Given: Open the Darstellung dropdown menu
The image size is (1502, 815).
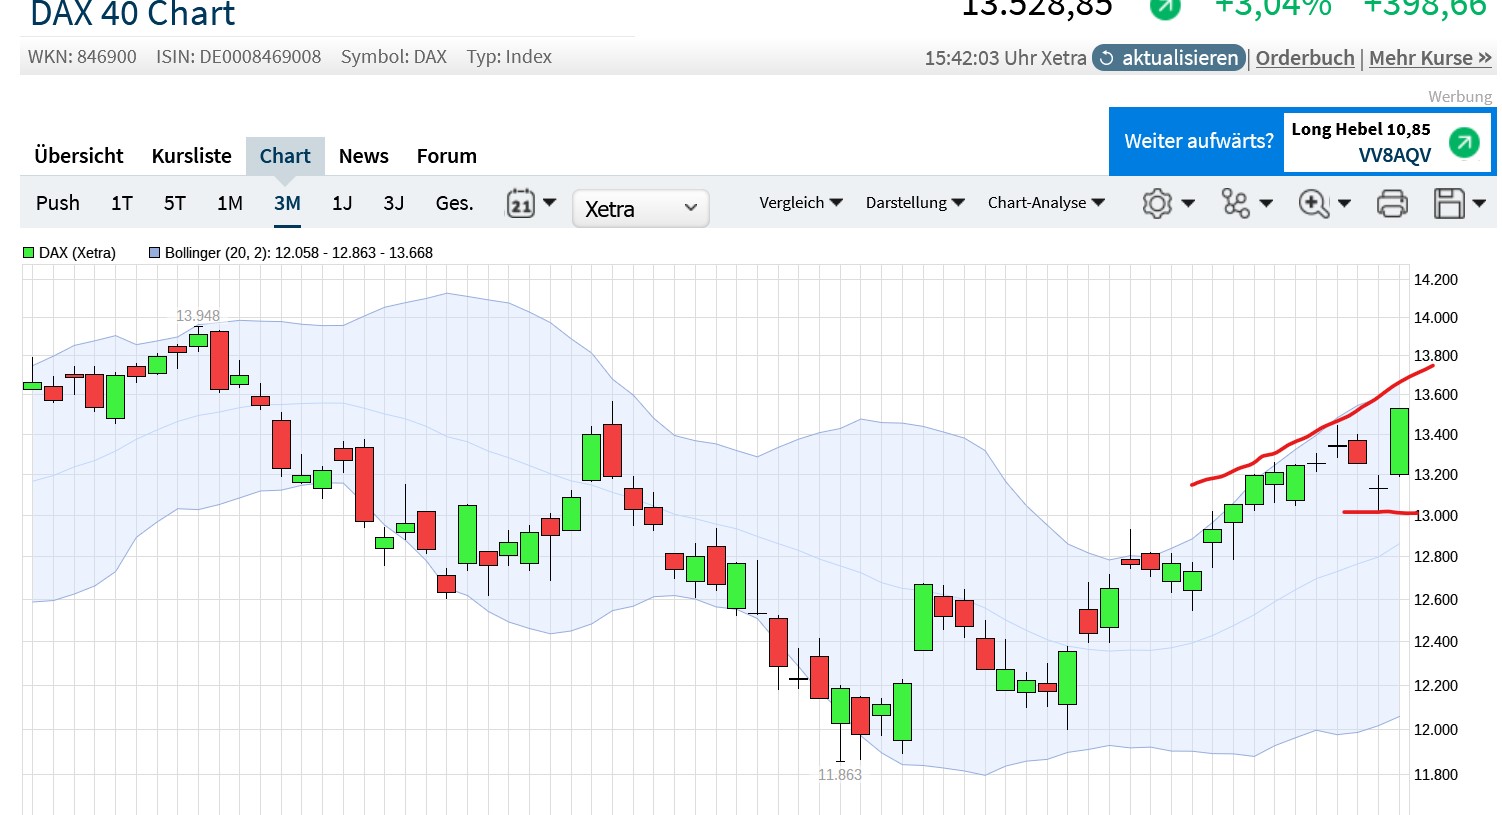Looking at the screenshot, I should [x=915, y=203].
